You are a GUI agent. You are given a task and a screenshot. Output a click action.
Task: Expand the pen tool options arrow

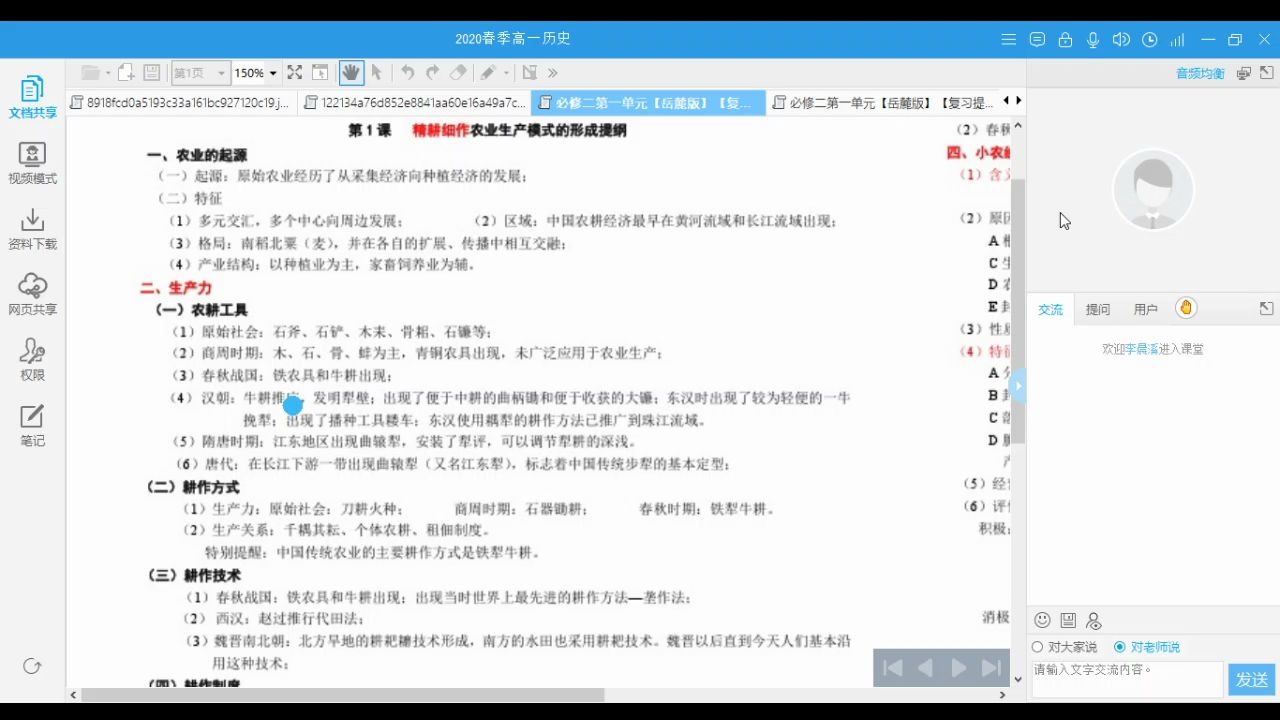506,73
